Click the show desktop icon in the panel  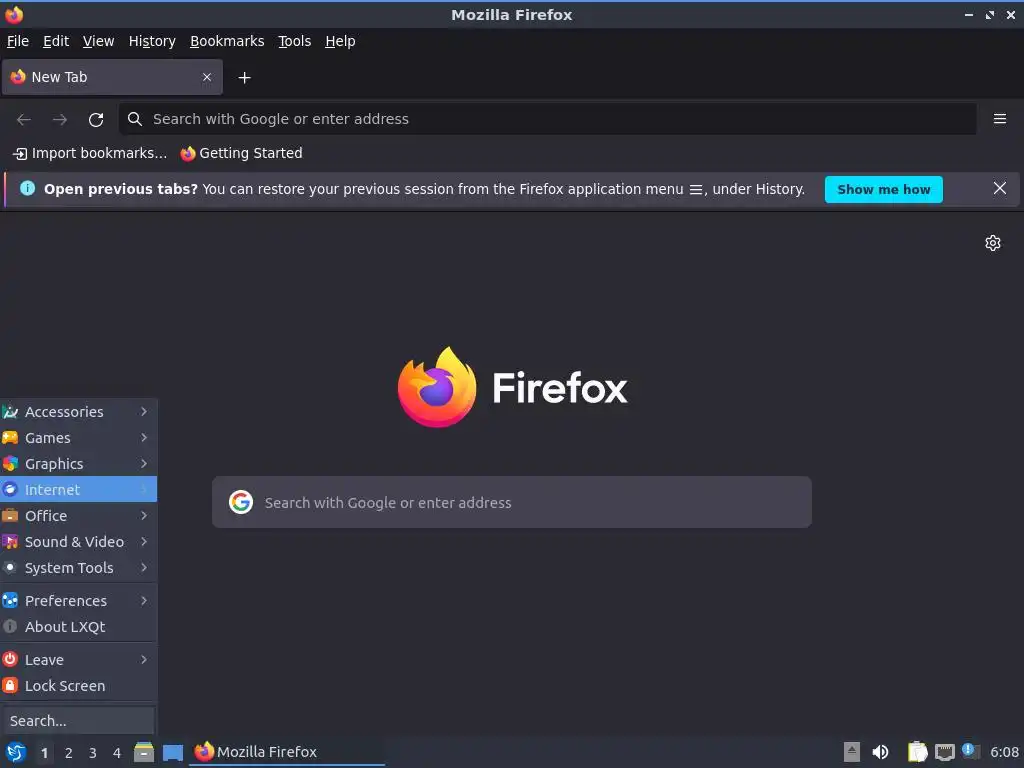click(x=172, y=752)
